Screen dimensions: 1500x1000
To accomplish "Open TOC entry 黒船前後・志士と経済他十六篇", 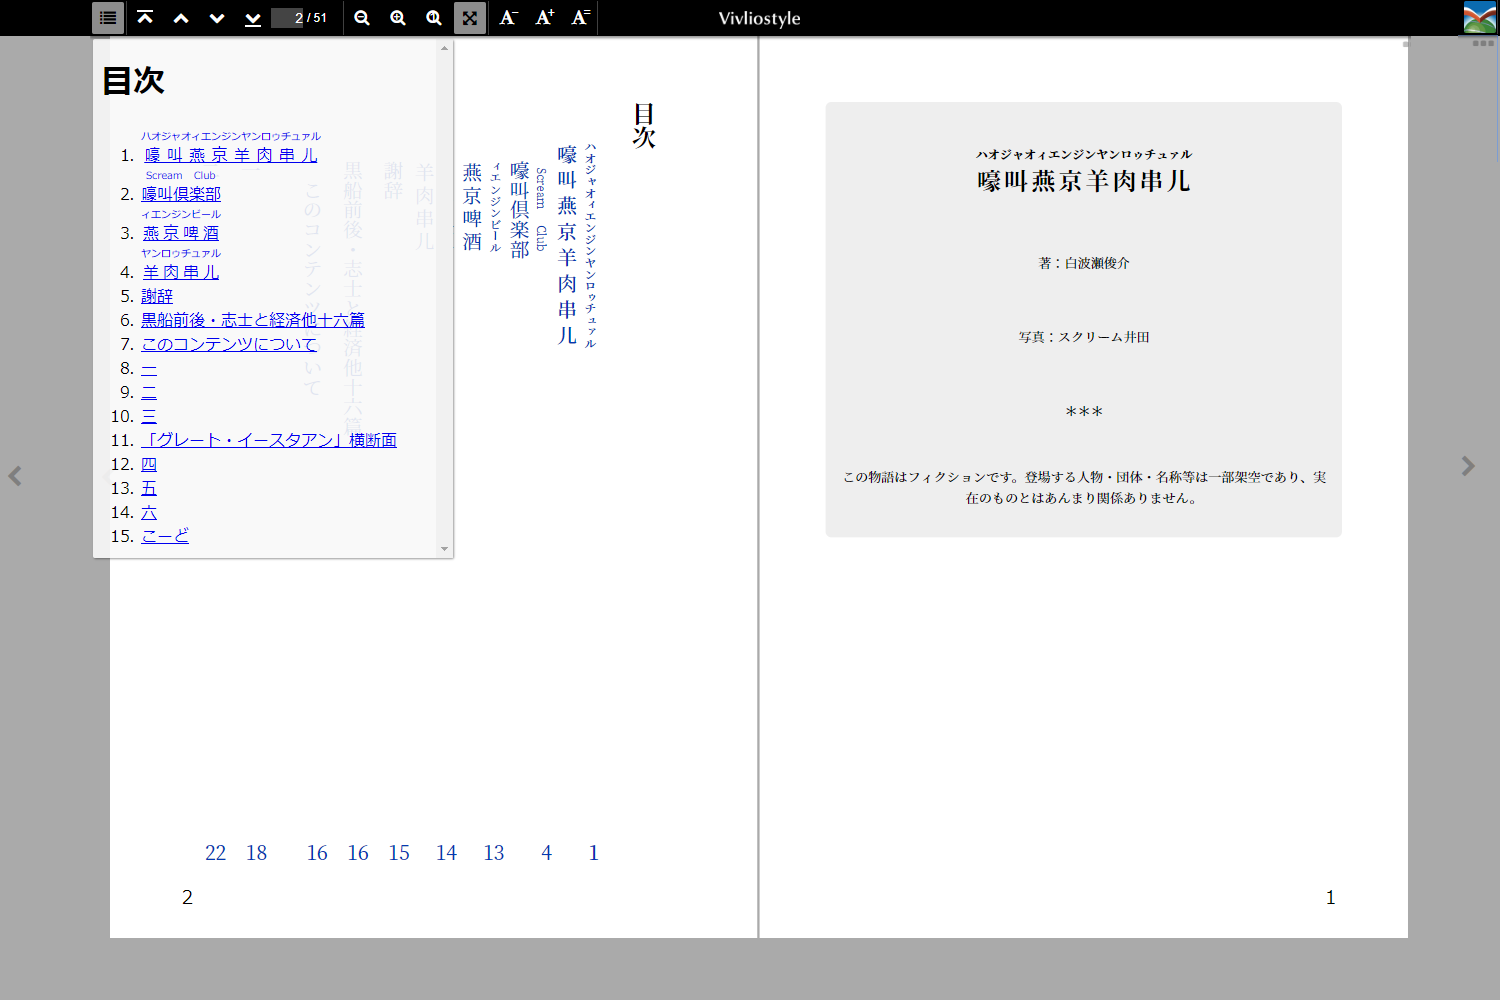I will [253, 320].
